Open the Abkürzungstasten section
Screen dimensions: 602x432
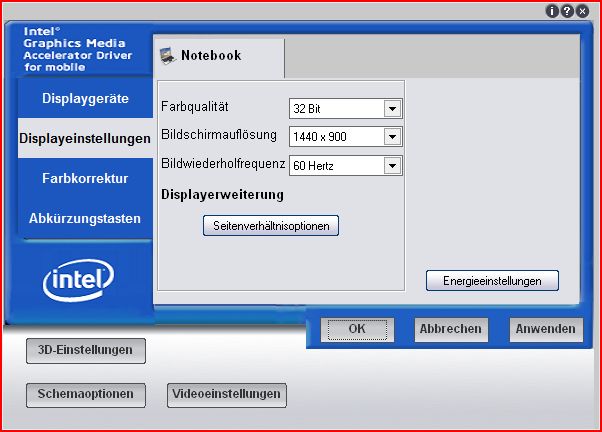pyautogui.click(x=85, y=218)
